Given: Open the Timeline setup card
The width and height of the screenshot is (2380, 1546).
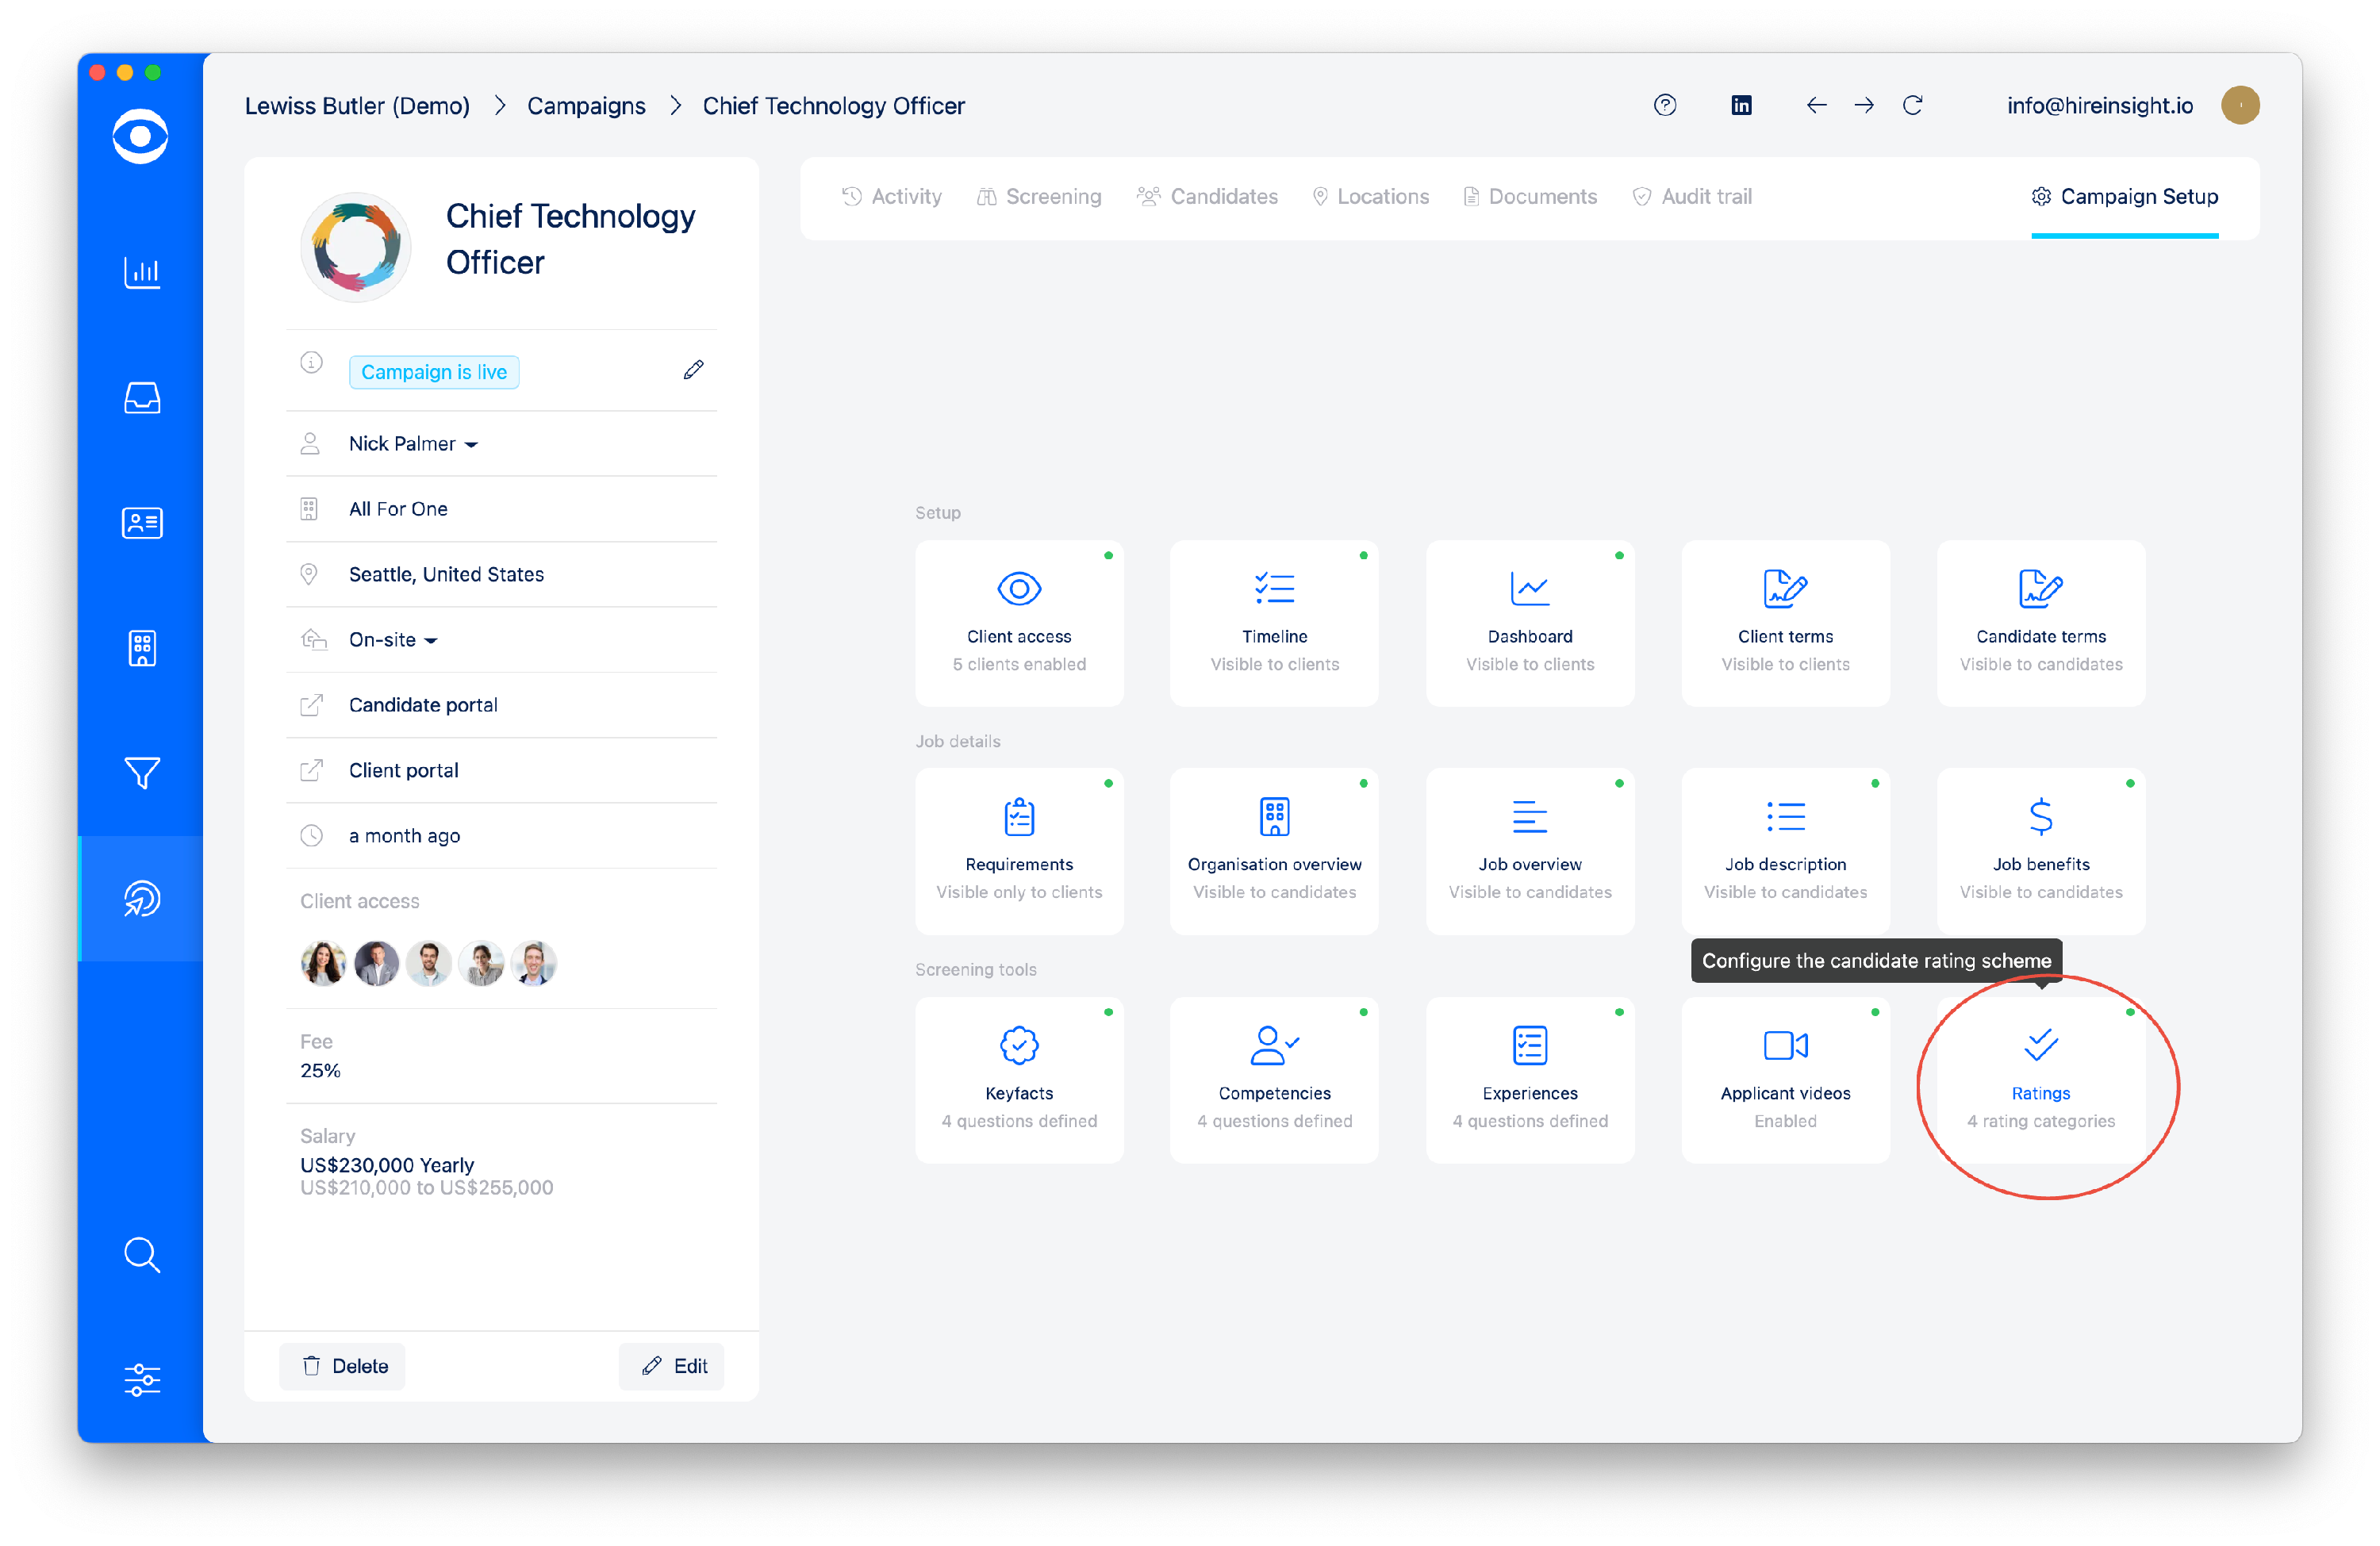Looking at the screenshot, I should tap(1274, 623).
